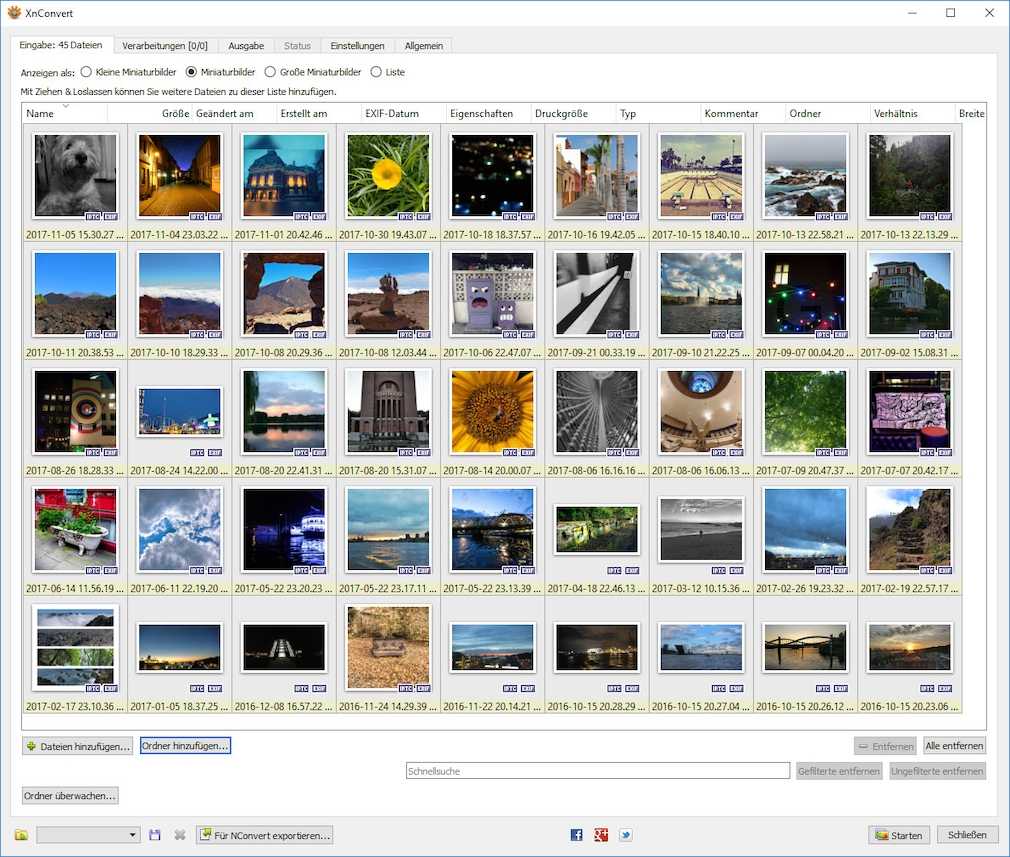Open the Allgemein tab
1010x857 pixels.
coord(424,46)
